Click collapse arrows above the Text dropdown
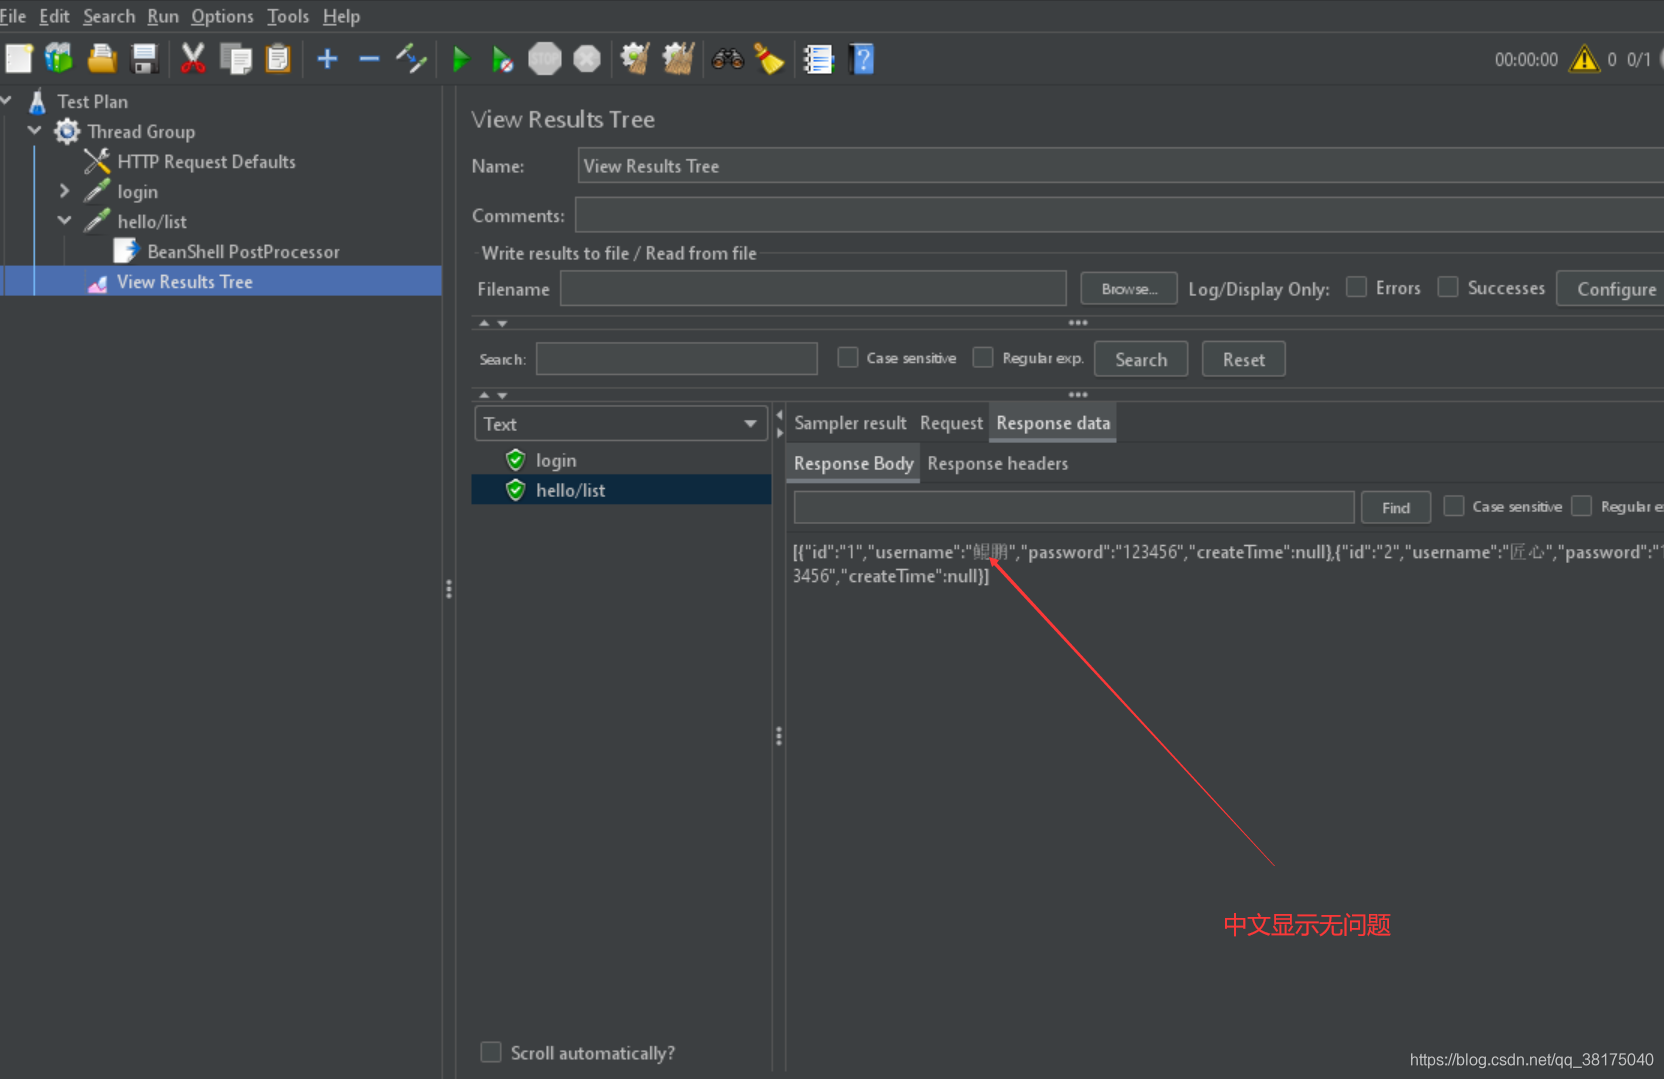Image resolution: width=1664 pixels, height=1079 pixels. (x=493, y=395)
